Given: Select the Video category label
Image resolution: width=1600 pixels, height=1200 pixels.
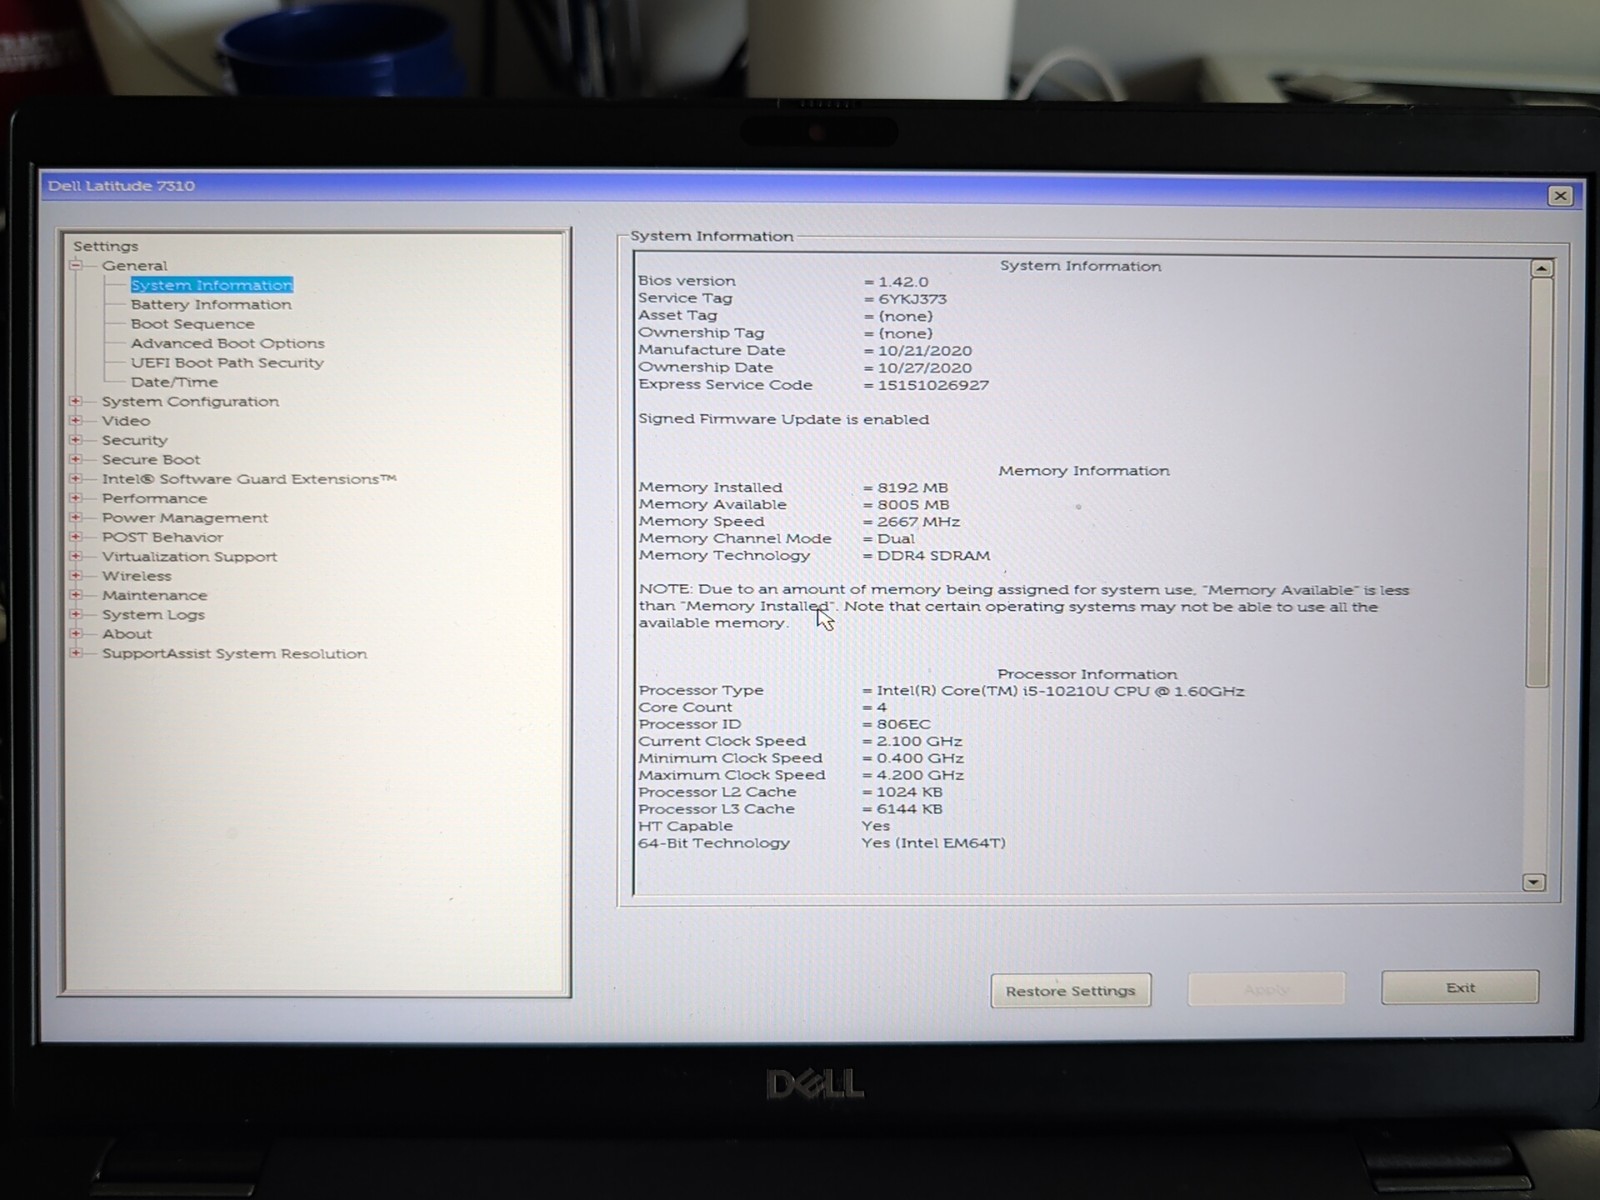Looking at the screenshot, I should click(x=126, y=421).
